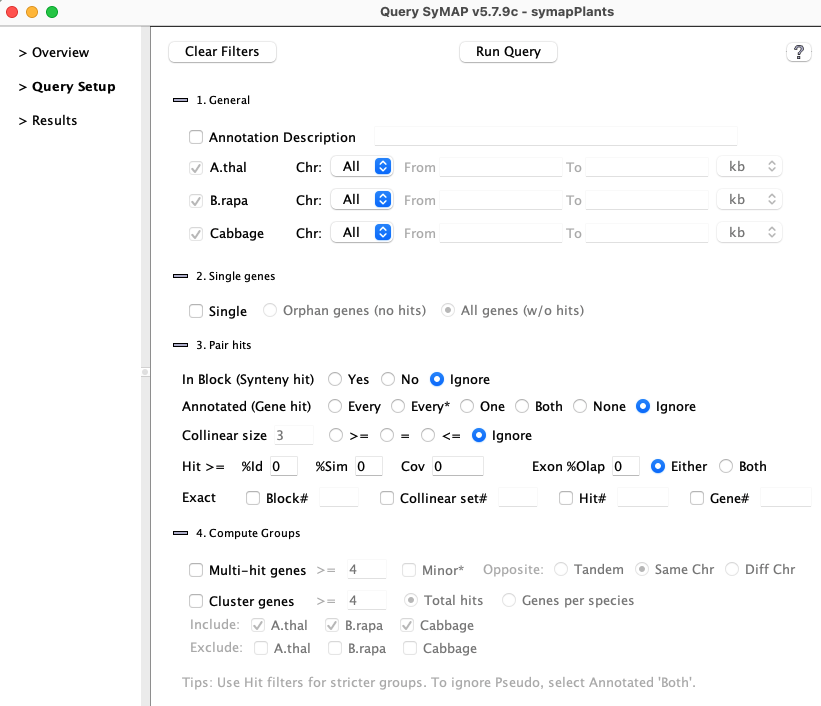The width and height of the screenshot is (821, 706).
Task: Click the split pane divider handle
Action: point(145,372)
